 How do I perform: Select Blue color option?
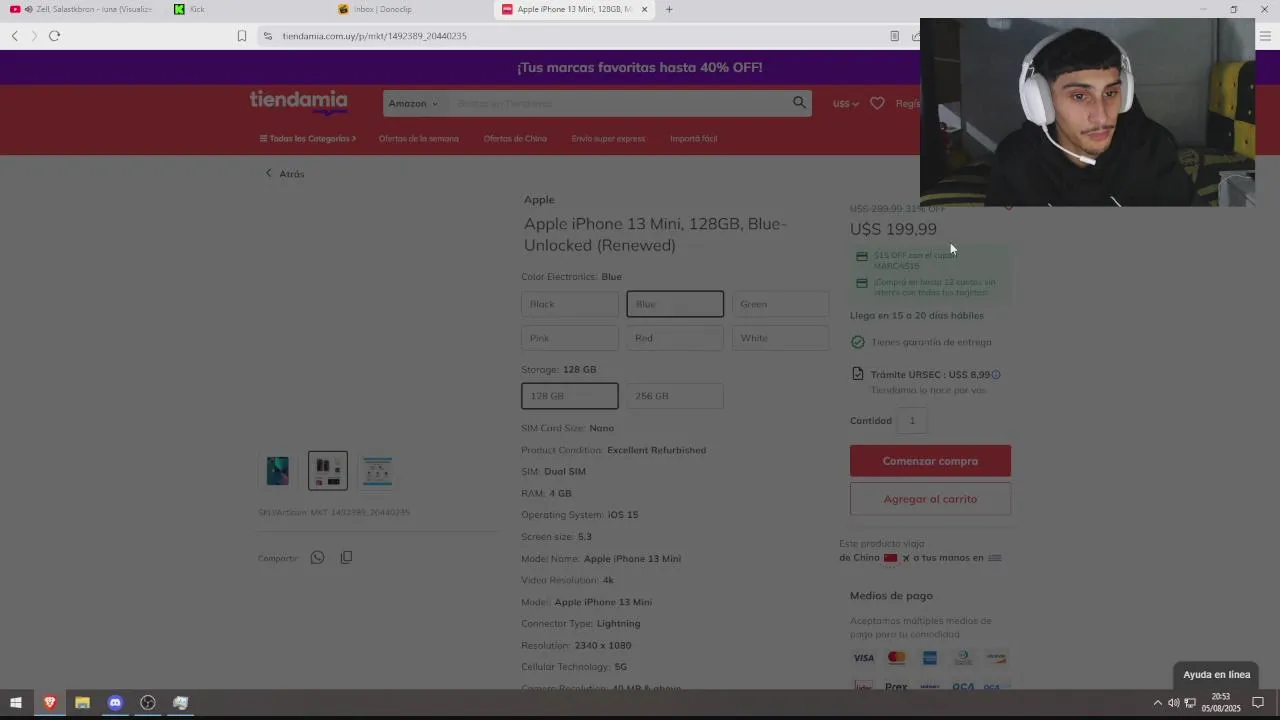[x=675, y=304]
